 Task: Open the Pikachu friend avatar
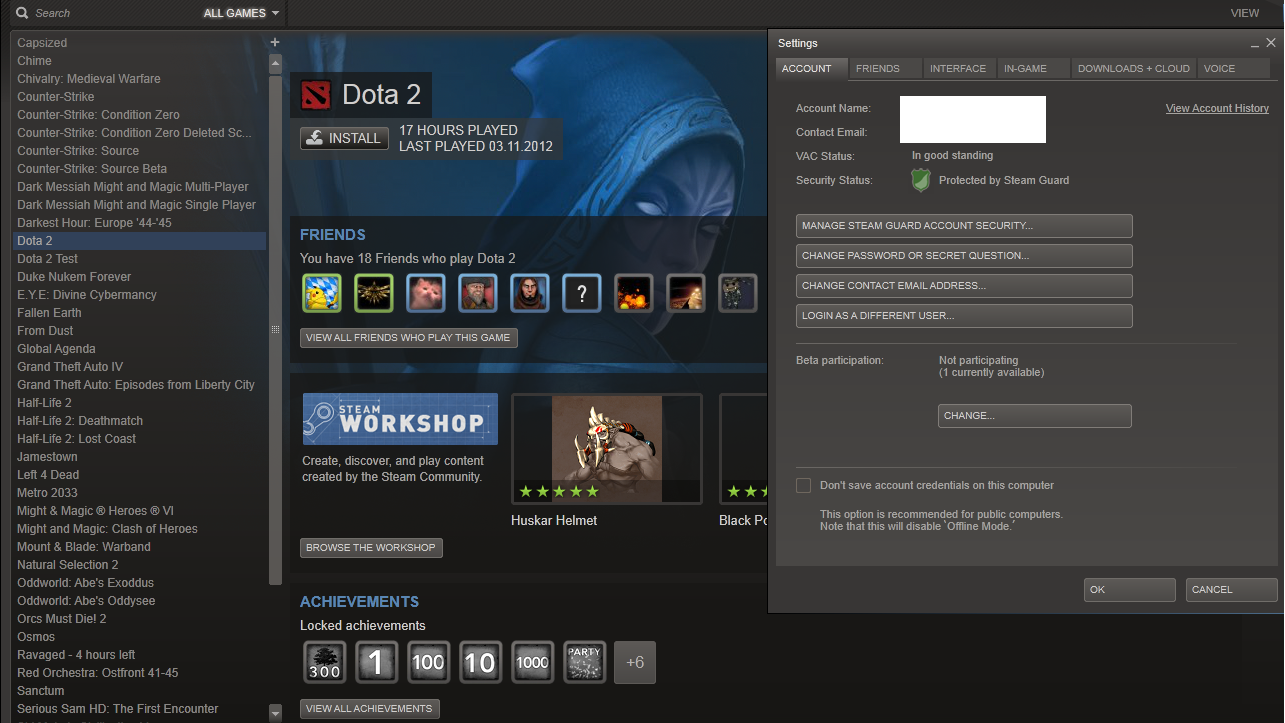pyautogui.click(x=321, y=294)
